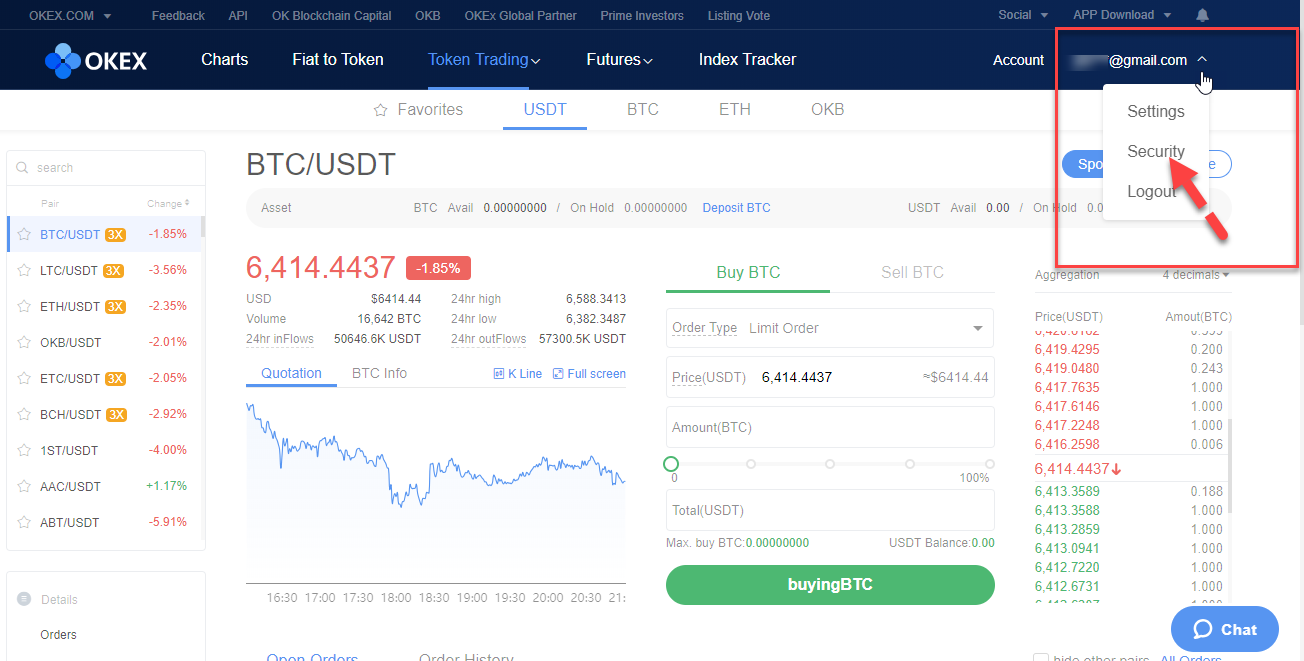This screenshot has height=661, width=1304.
Task: Mark 1ST/USDT as favorite
Action: click(x=24, y=451)
